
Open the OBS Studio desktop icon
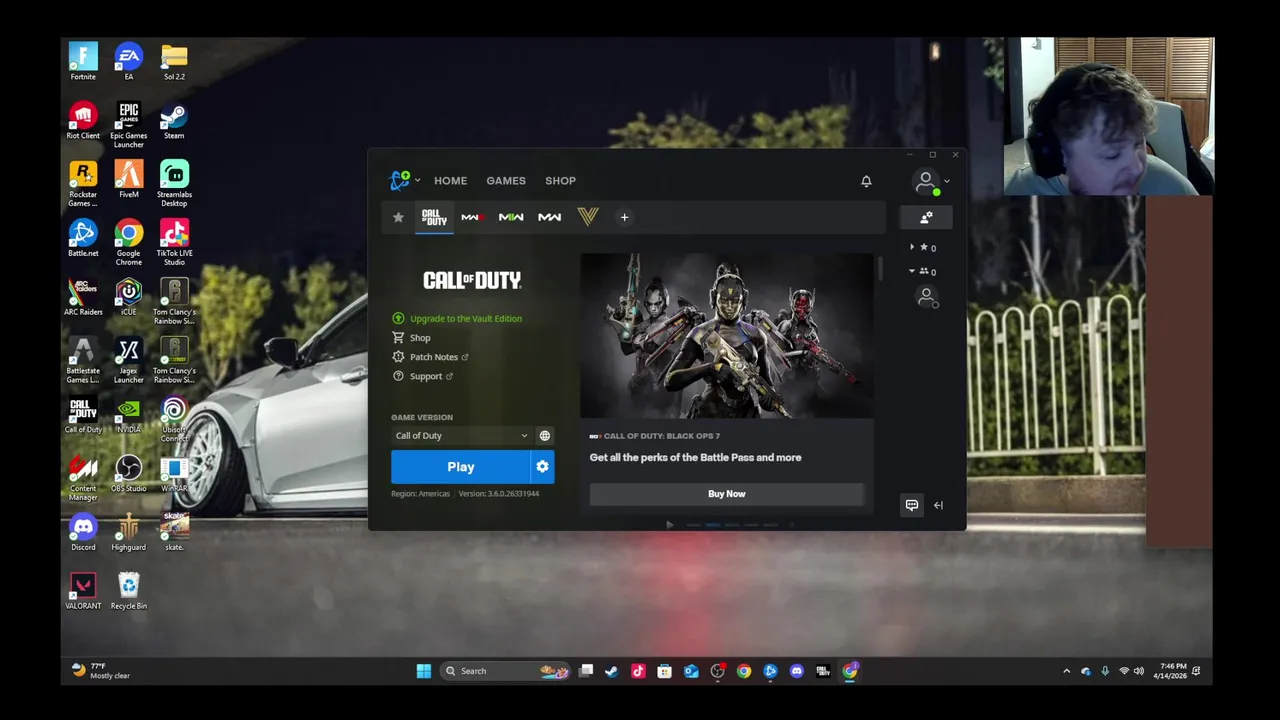click(x=128, y=474)
